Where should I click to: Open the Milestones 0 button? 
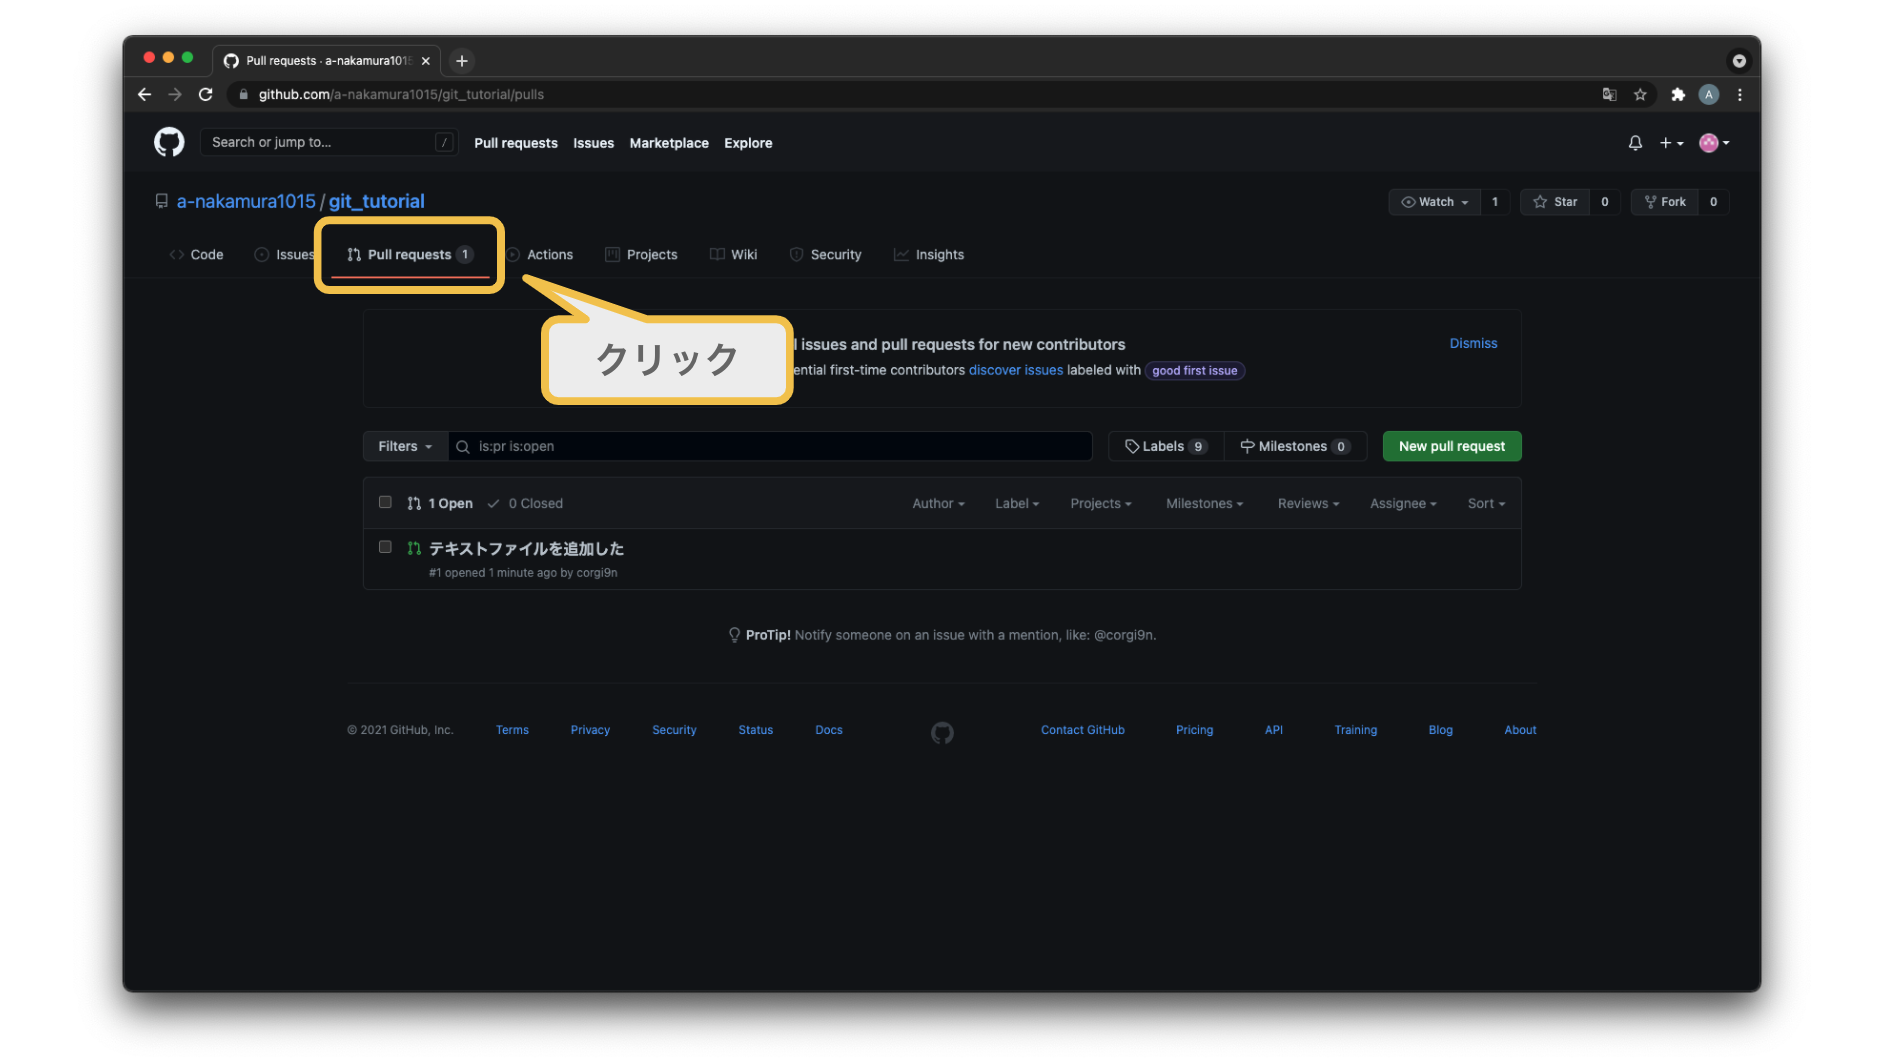pos(1295,446)
